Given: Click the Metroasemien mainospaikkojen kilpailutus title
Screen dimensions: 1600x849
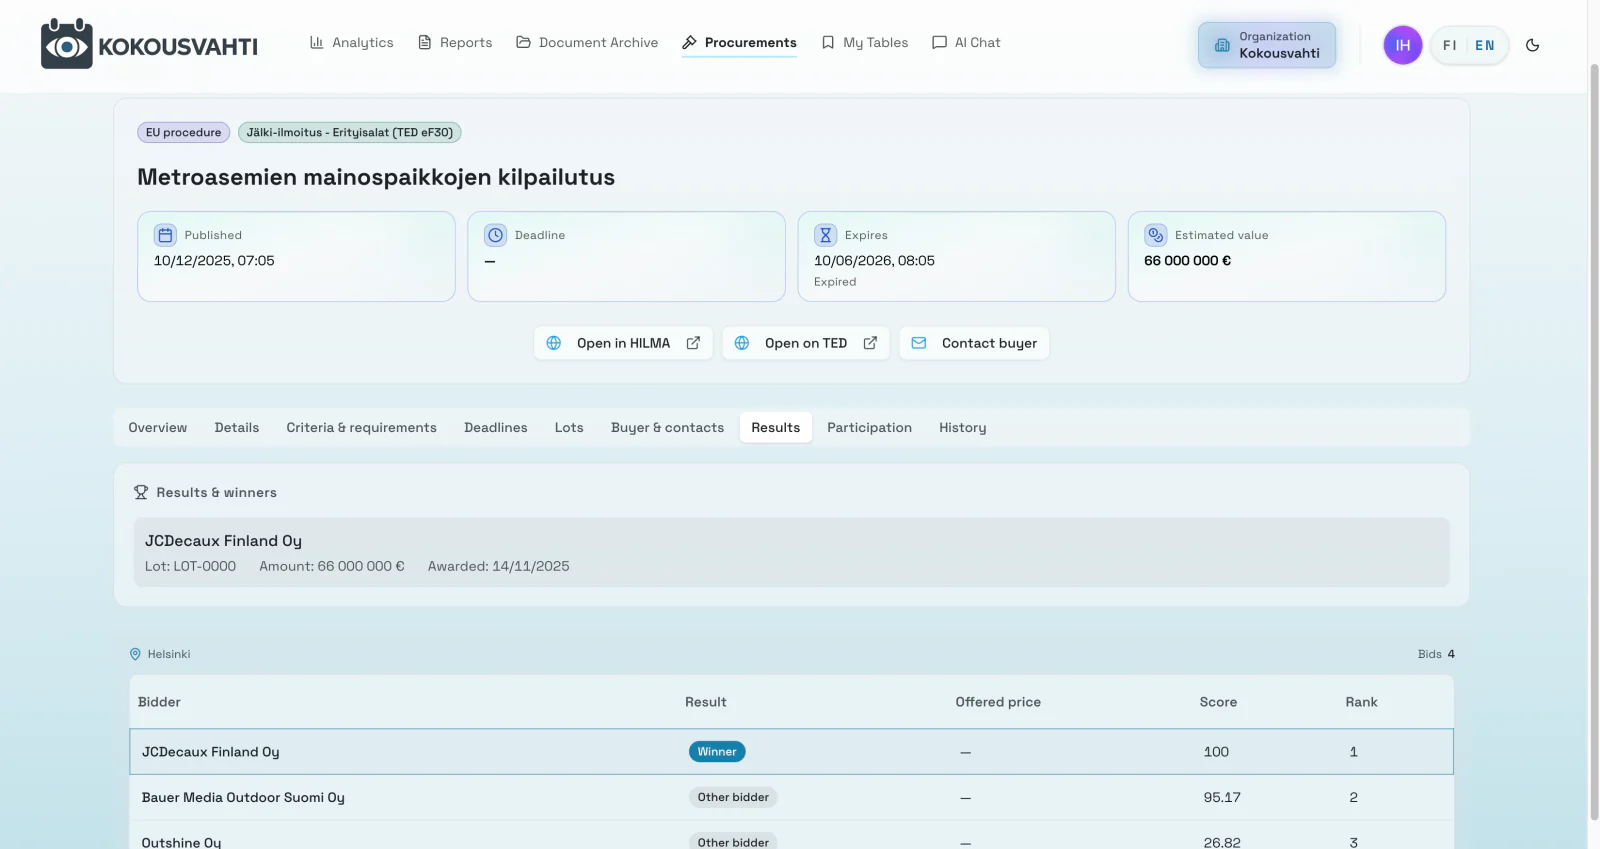Looking at the screenshot, I should [376, 177].
